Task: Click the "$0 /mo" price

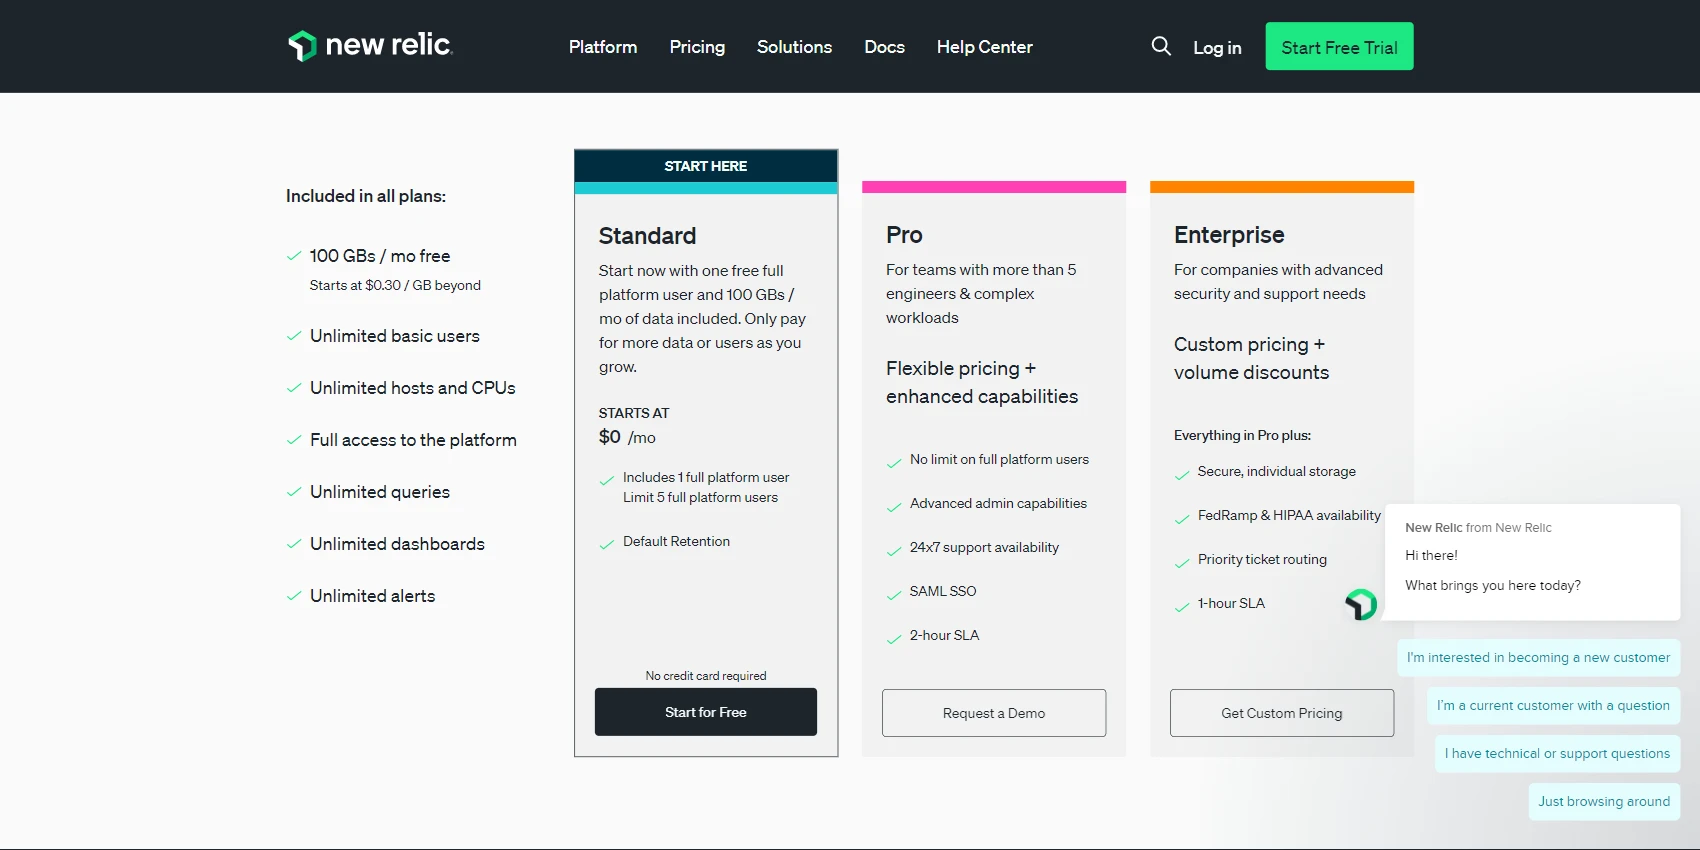Action: pos(627,437)
